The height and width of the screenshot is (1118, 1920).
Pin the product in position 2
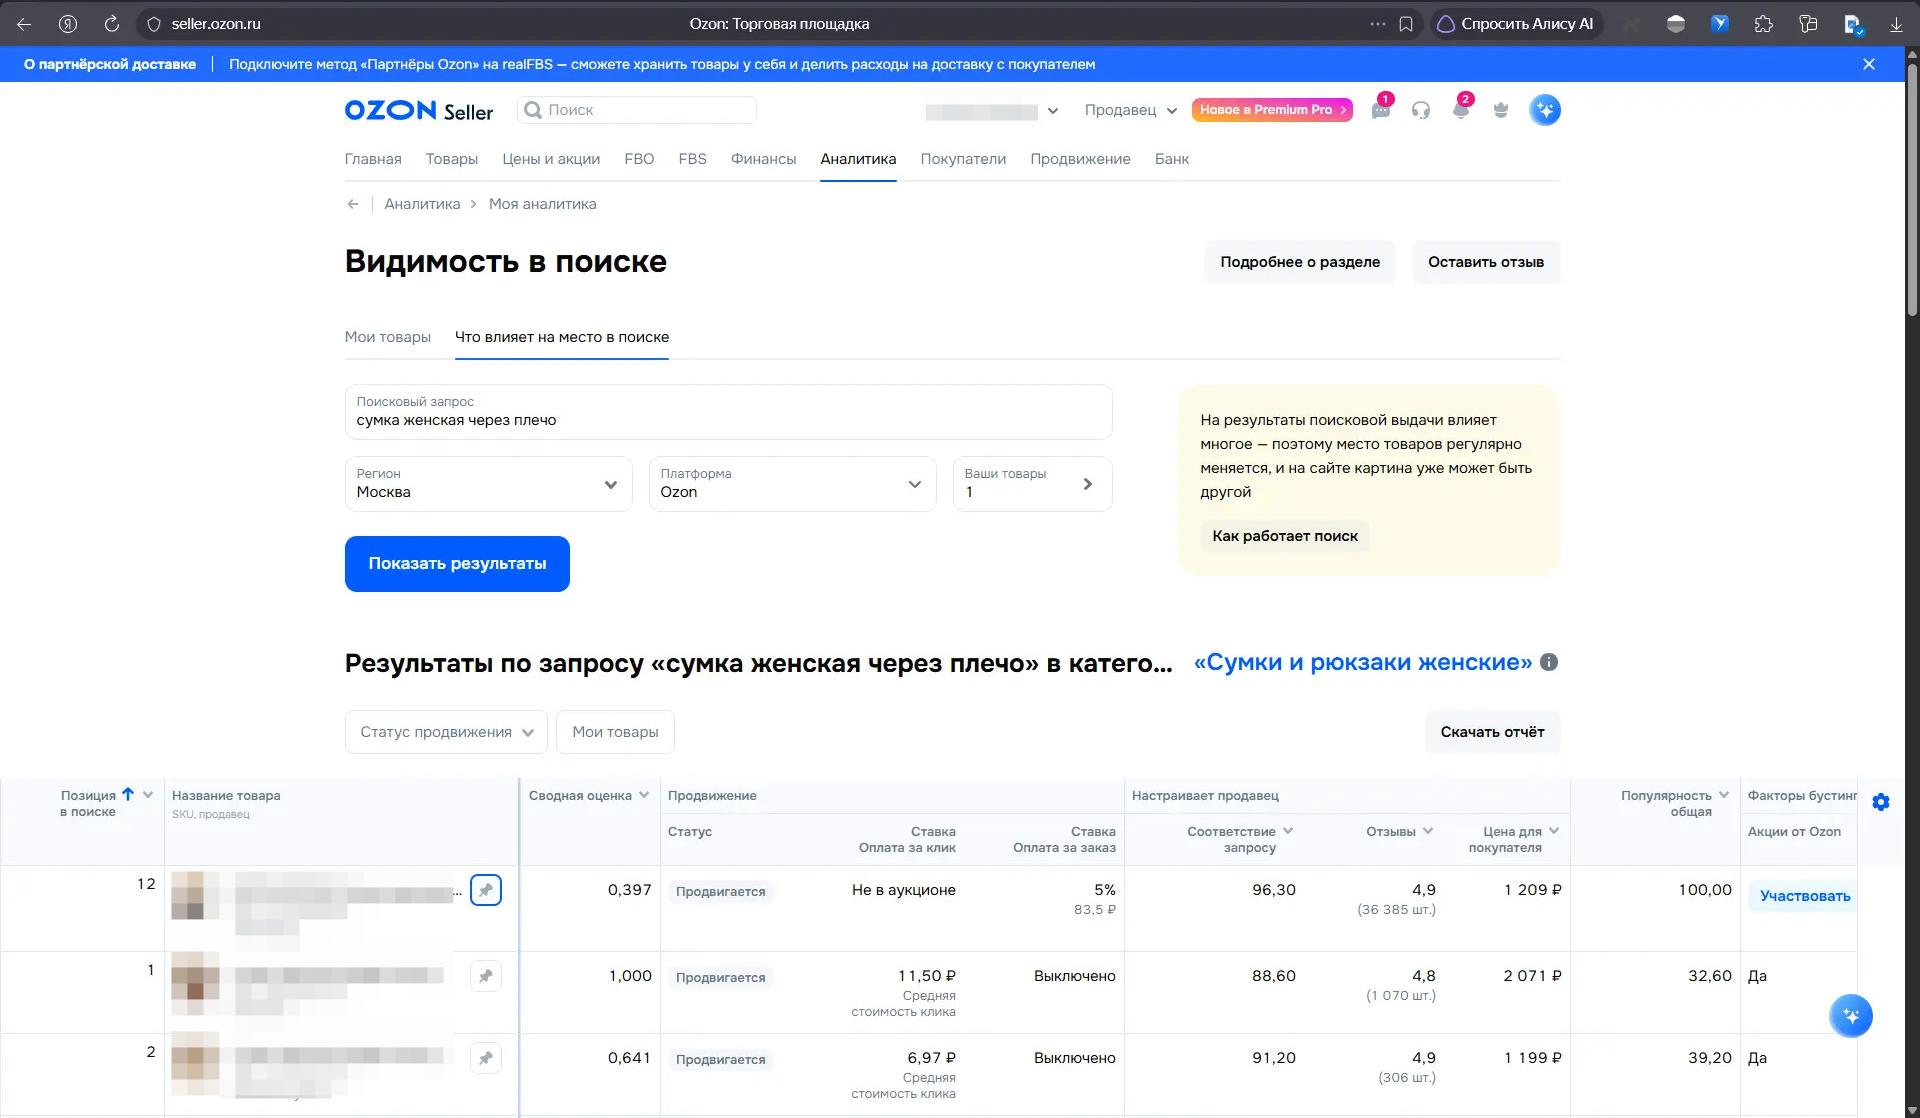[x=486, y=1058]
